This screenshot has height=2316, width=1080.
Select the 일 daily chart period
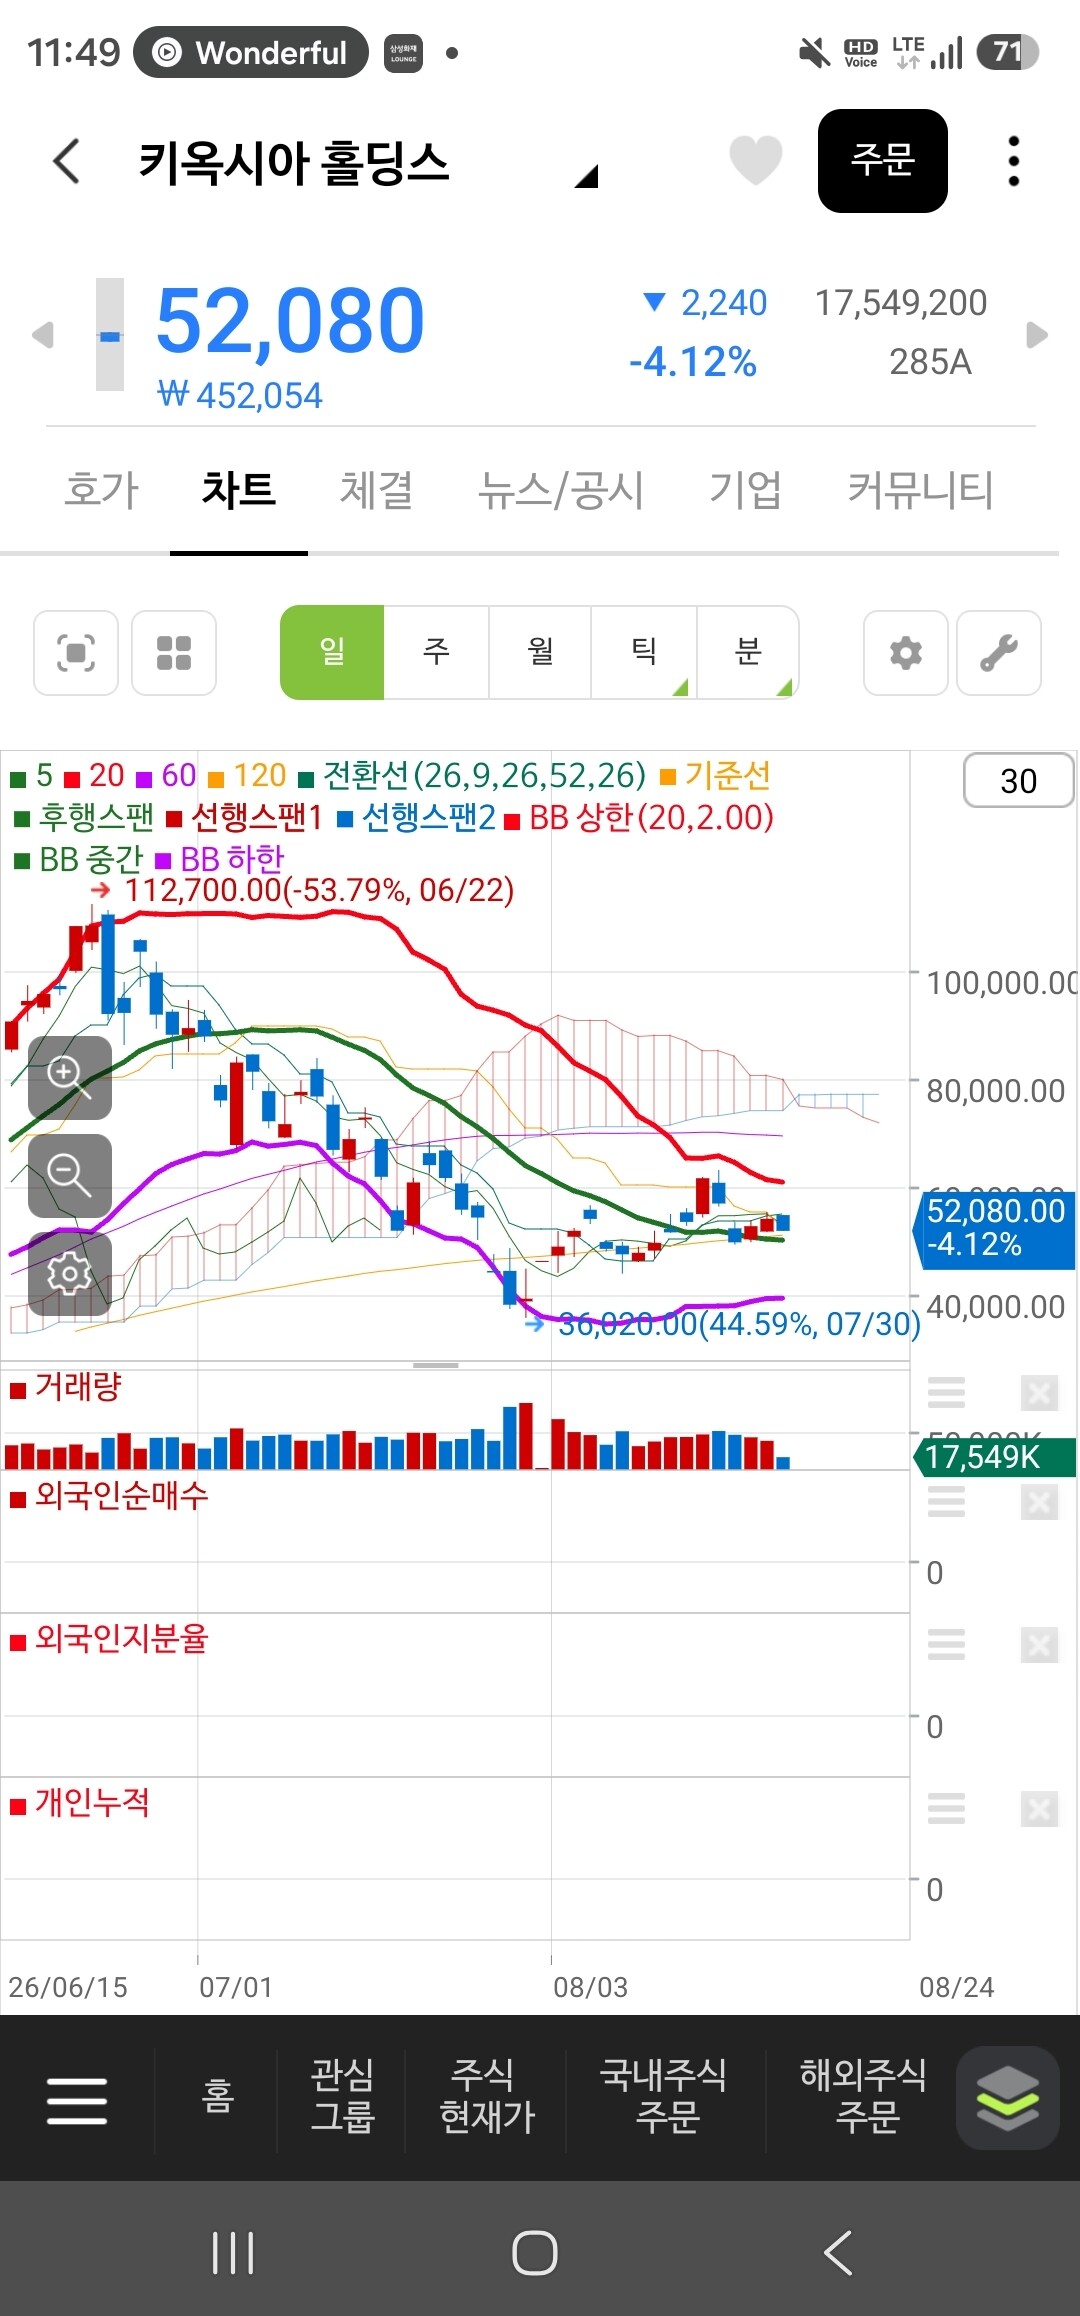(x=332, y=652)
